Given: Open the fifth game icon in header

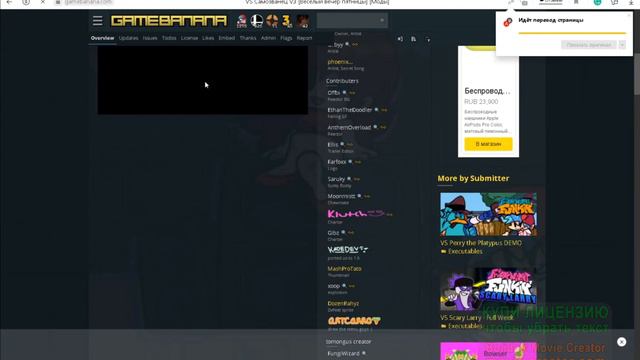Looking at the screenshot, I should [x=302, y=21].
